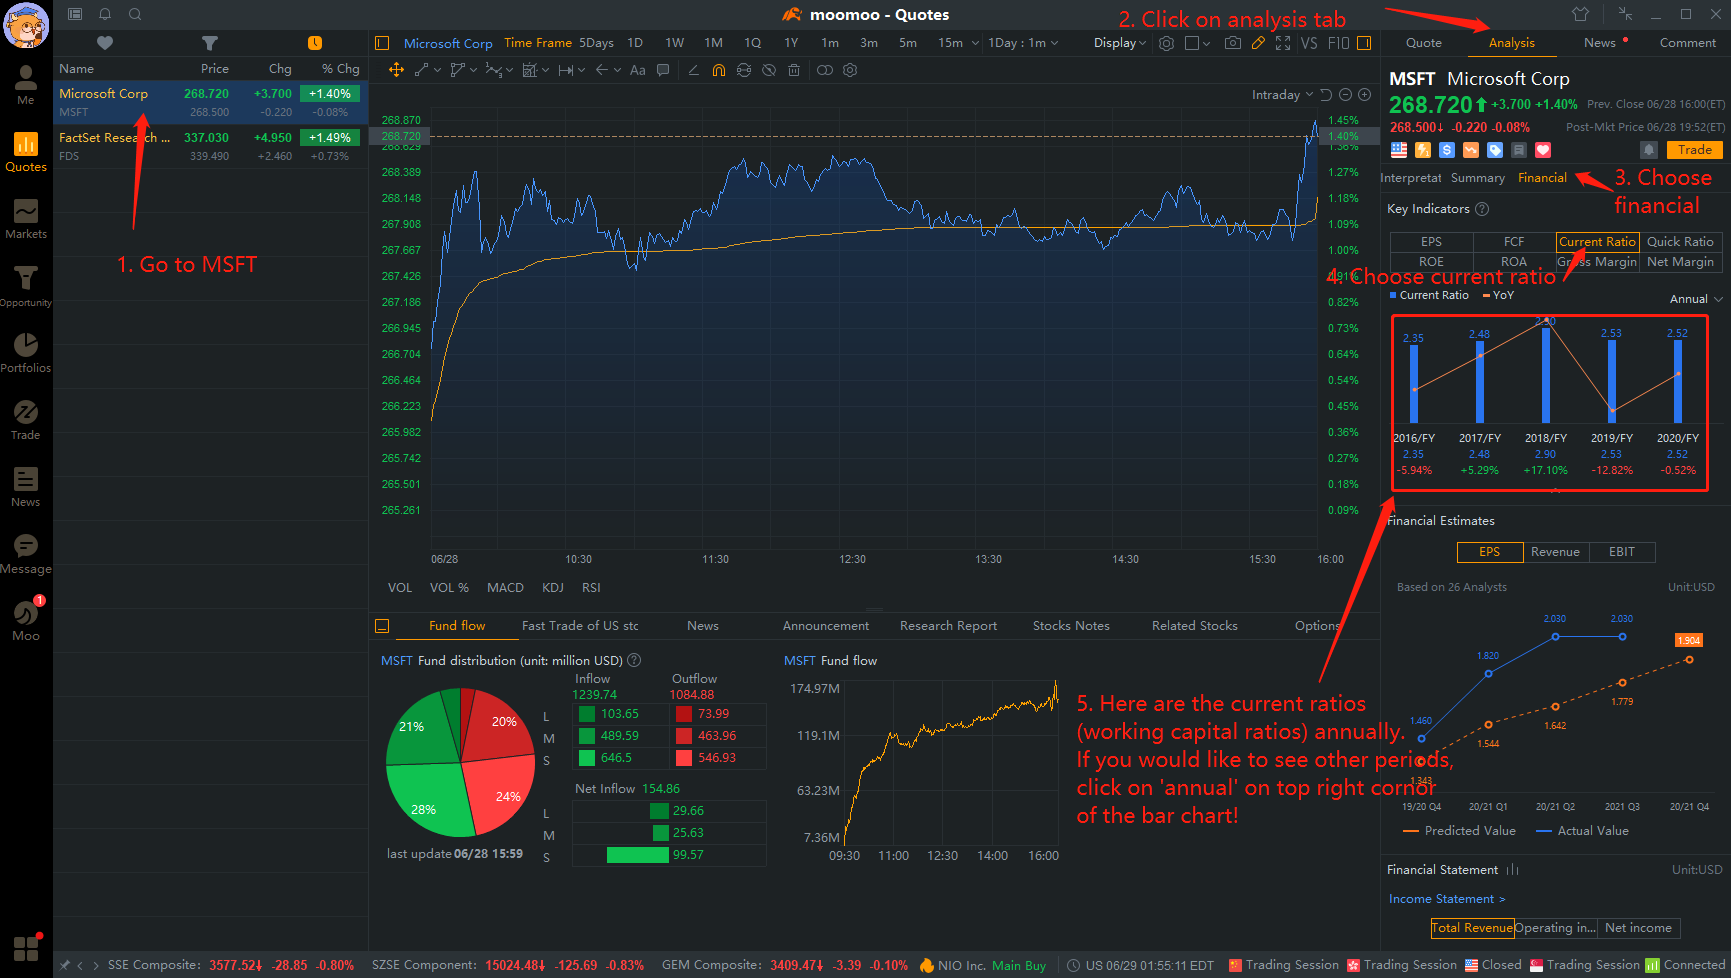Open the 1Day : 1m timeframe dropdown
The width and height of the screenshot is (1731, 978).
pos(1023,43)
